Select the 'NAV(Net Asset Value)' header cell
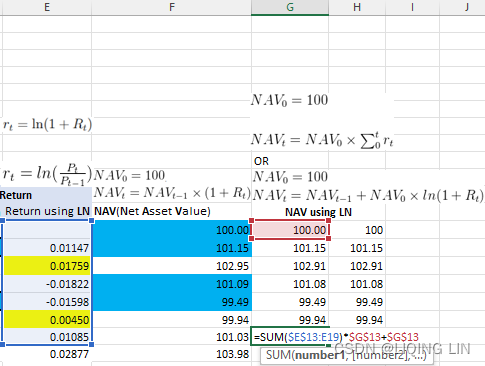Image resolution: width=485 pixels, height=366 pixels. (172, 211)
